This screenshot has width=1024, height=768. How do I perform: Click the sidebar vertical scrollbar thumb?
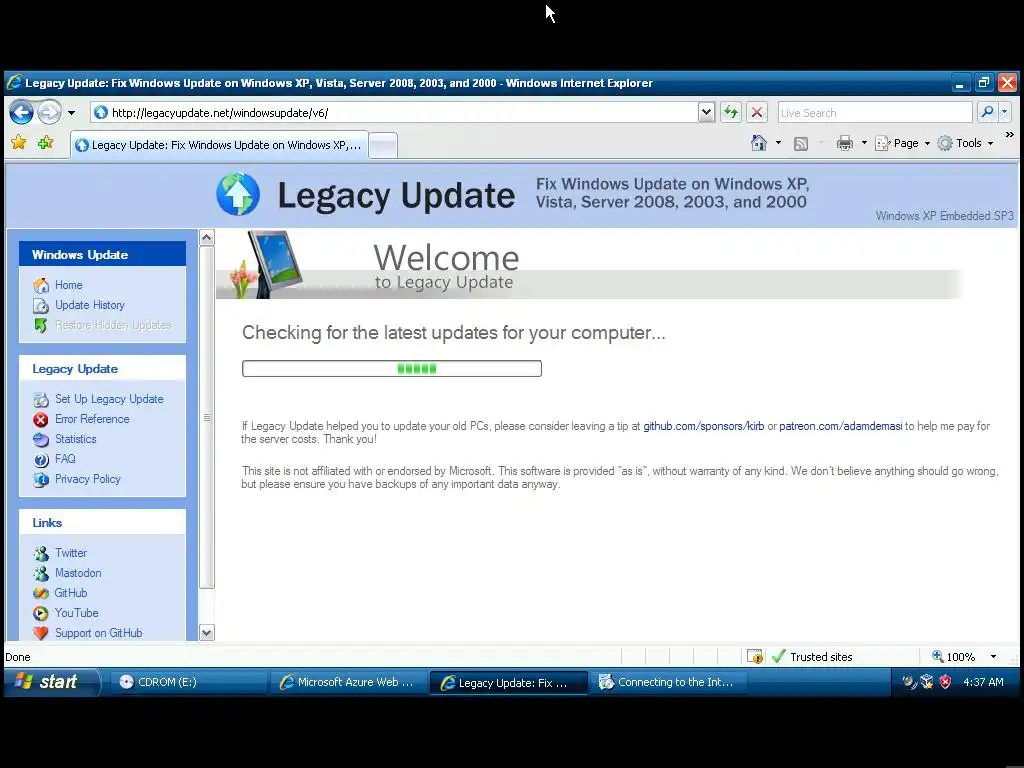pyautogui.click(x=206, y=417)
